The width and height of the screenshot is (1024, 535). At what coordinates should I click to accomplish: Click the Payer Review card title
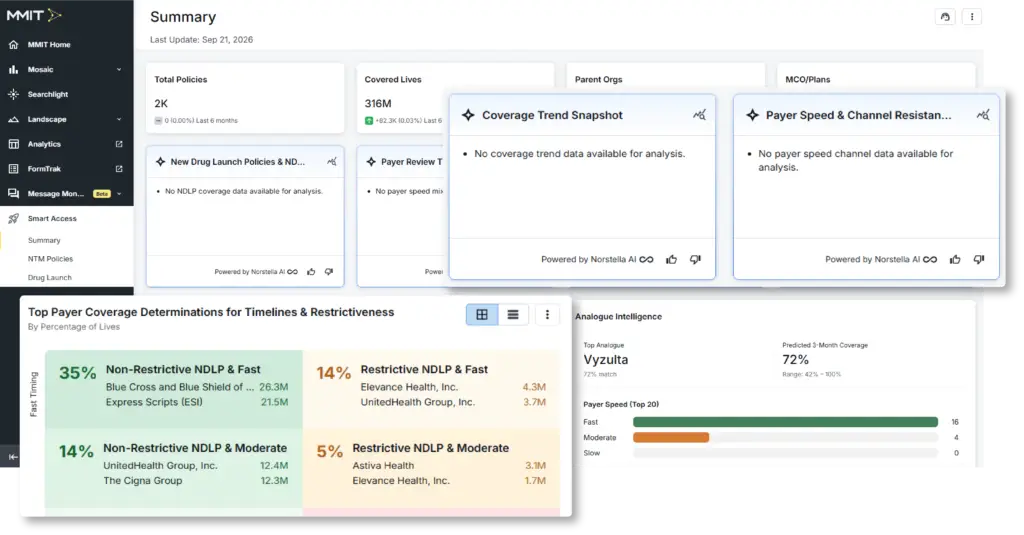pyautogui.click(x=411, y=161)
